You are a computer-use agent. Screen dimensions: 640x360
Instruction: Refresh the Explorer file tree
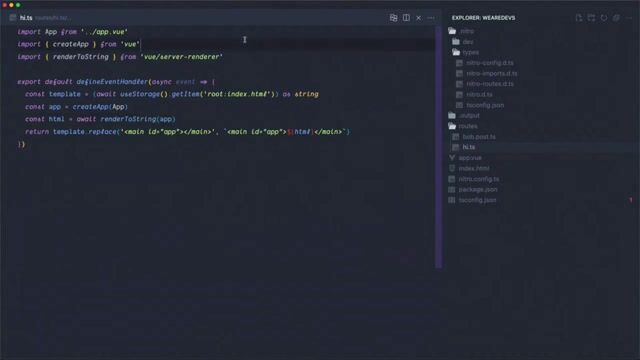tap(604, 18)
